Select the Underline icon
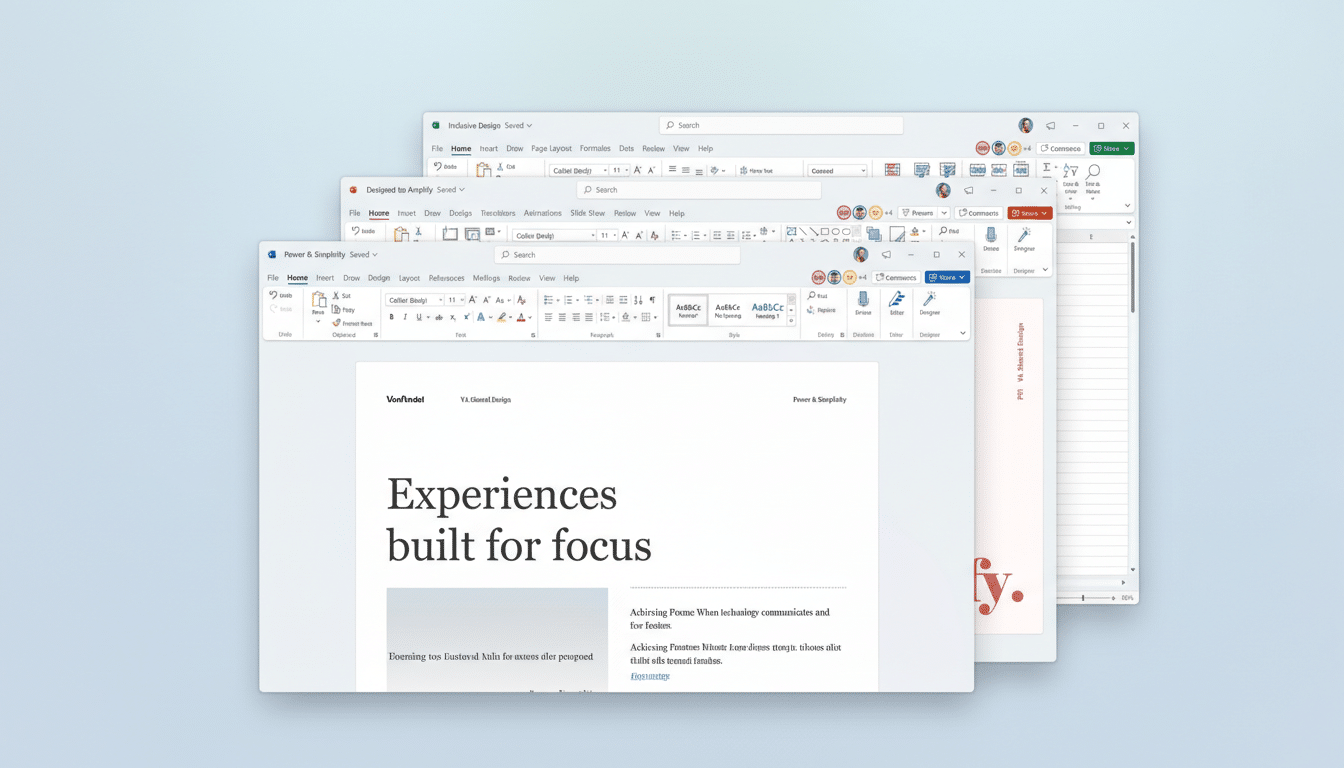Viewport: 1344px width, 768px height. tap(418, 316)
